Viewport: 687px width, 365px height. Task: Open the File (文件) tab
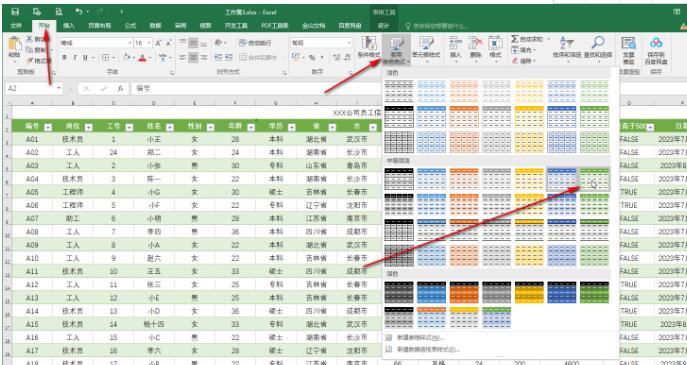(x=16, y=26)
